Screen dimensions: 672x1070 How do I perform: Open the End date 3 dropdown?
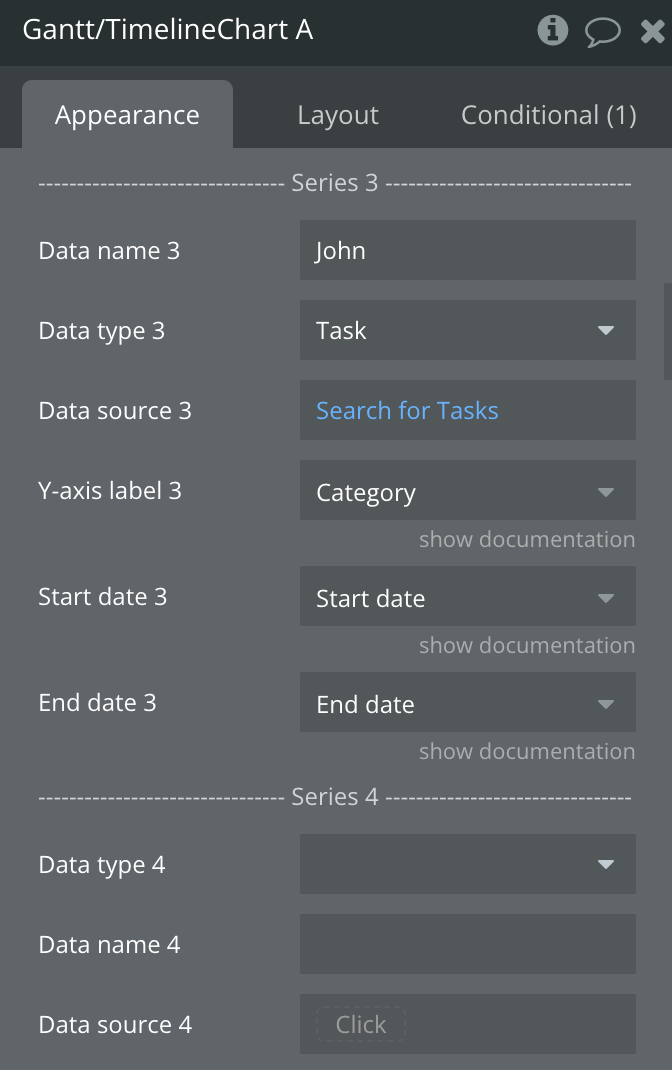point(467,704)
